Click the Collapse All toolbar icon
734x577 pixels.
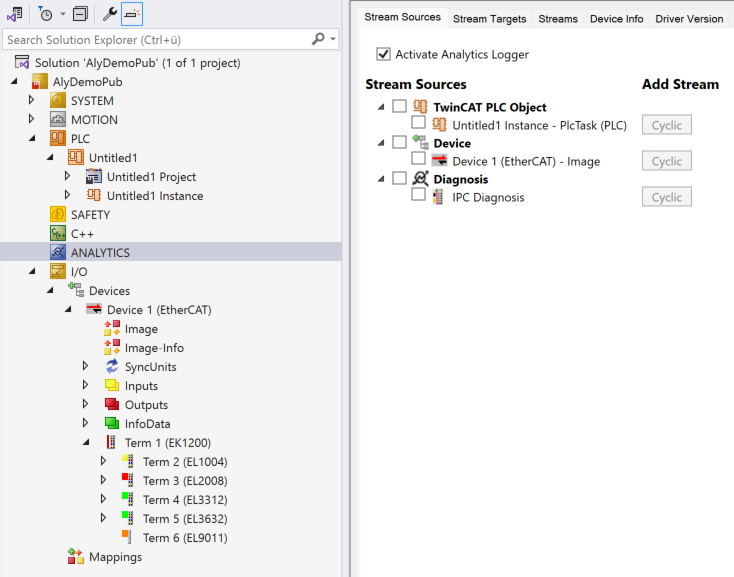[81, 14]
